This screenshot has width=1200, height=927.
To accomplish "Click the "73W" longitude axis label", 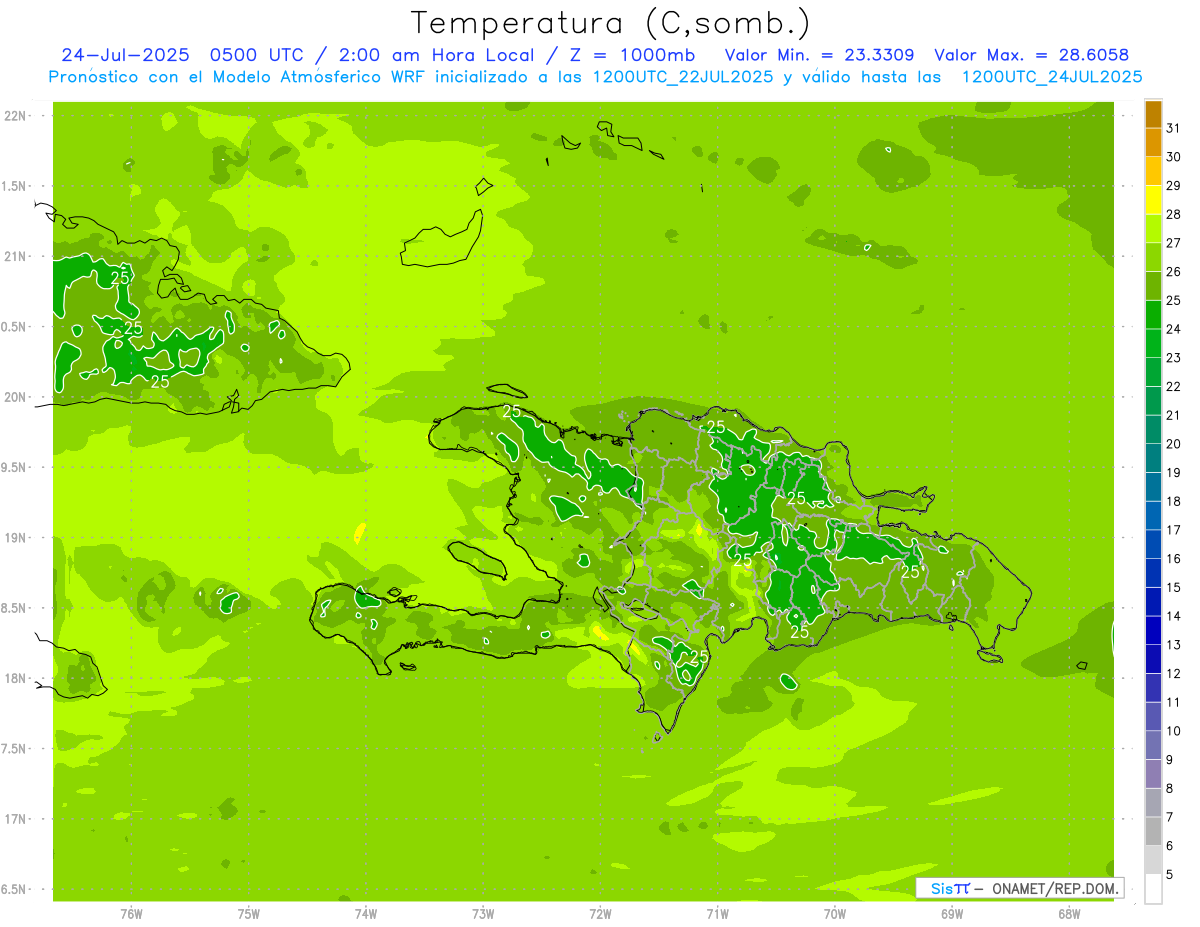I will click(x=483, y=914).
